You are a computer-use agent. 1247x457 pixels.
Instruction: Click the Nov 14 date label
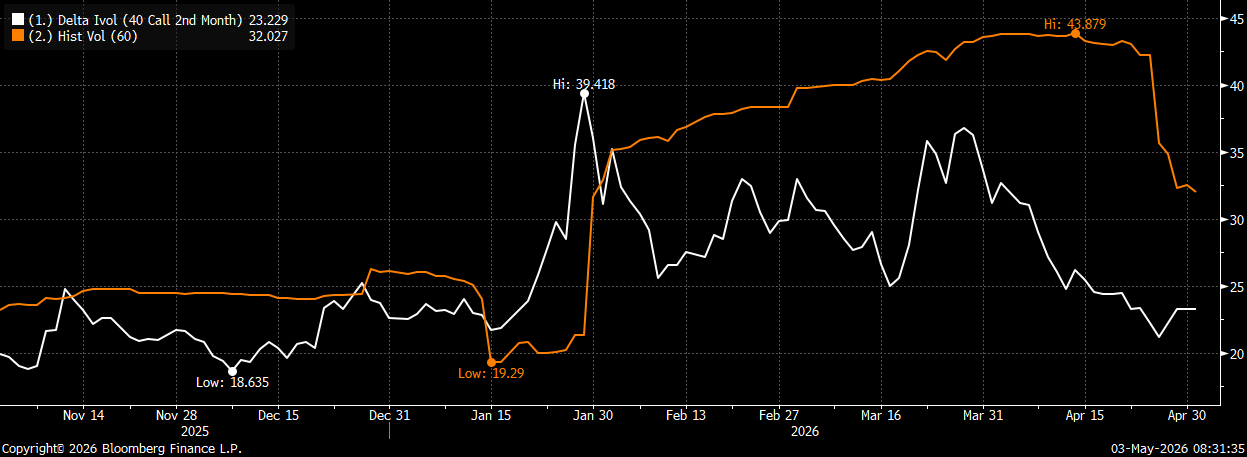[84, 414]
